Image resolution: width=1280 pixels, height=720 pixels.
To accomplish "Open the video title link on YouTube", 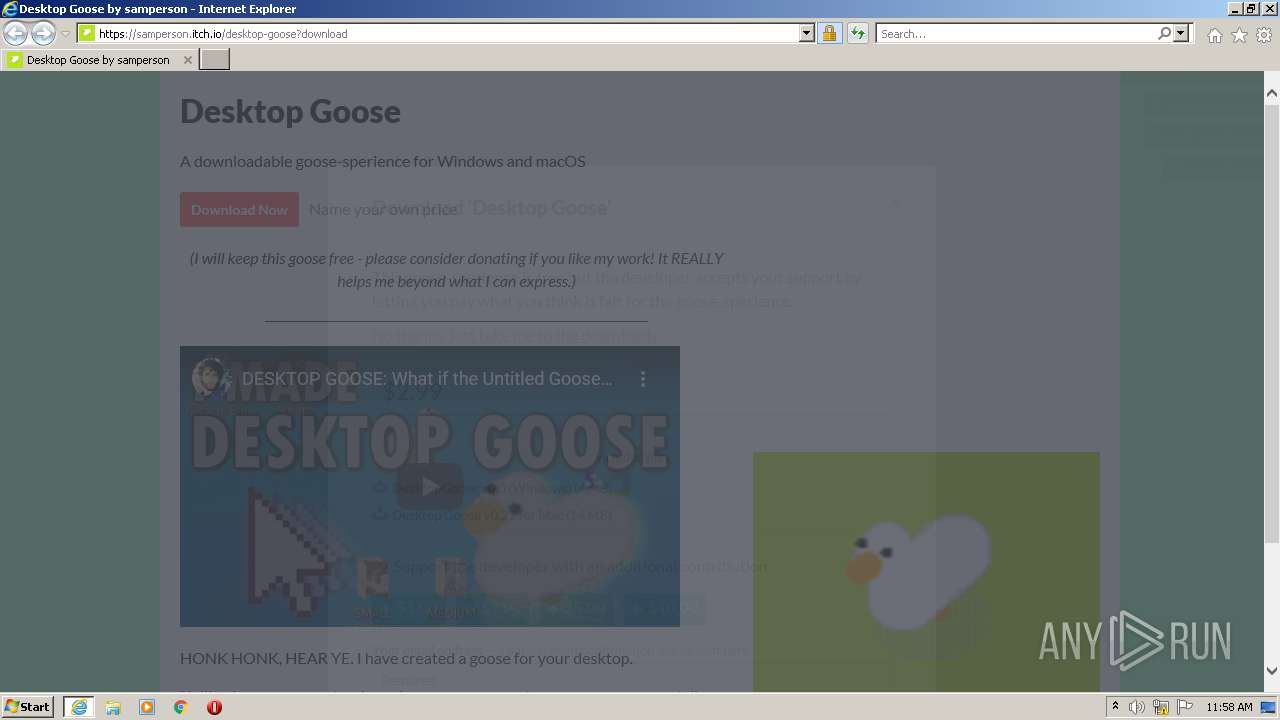I will click(427, 379).
